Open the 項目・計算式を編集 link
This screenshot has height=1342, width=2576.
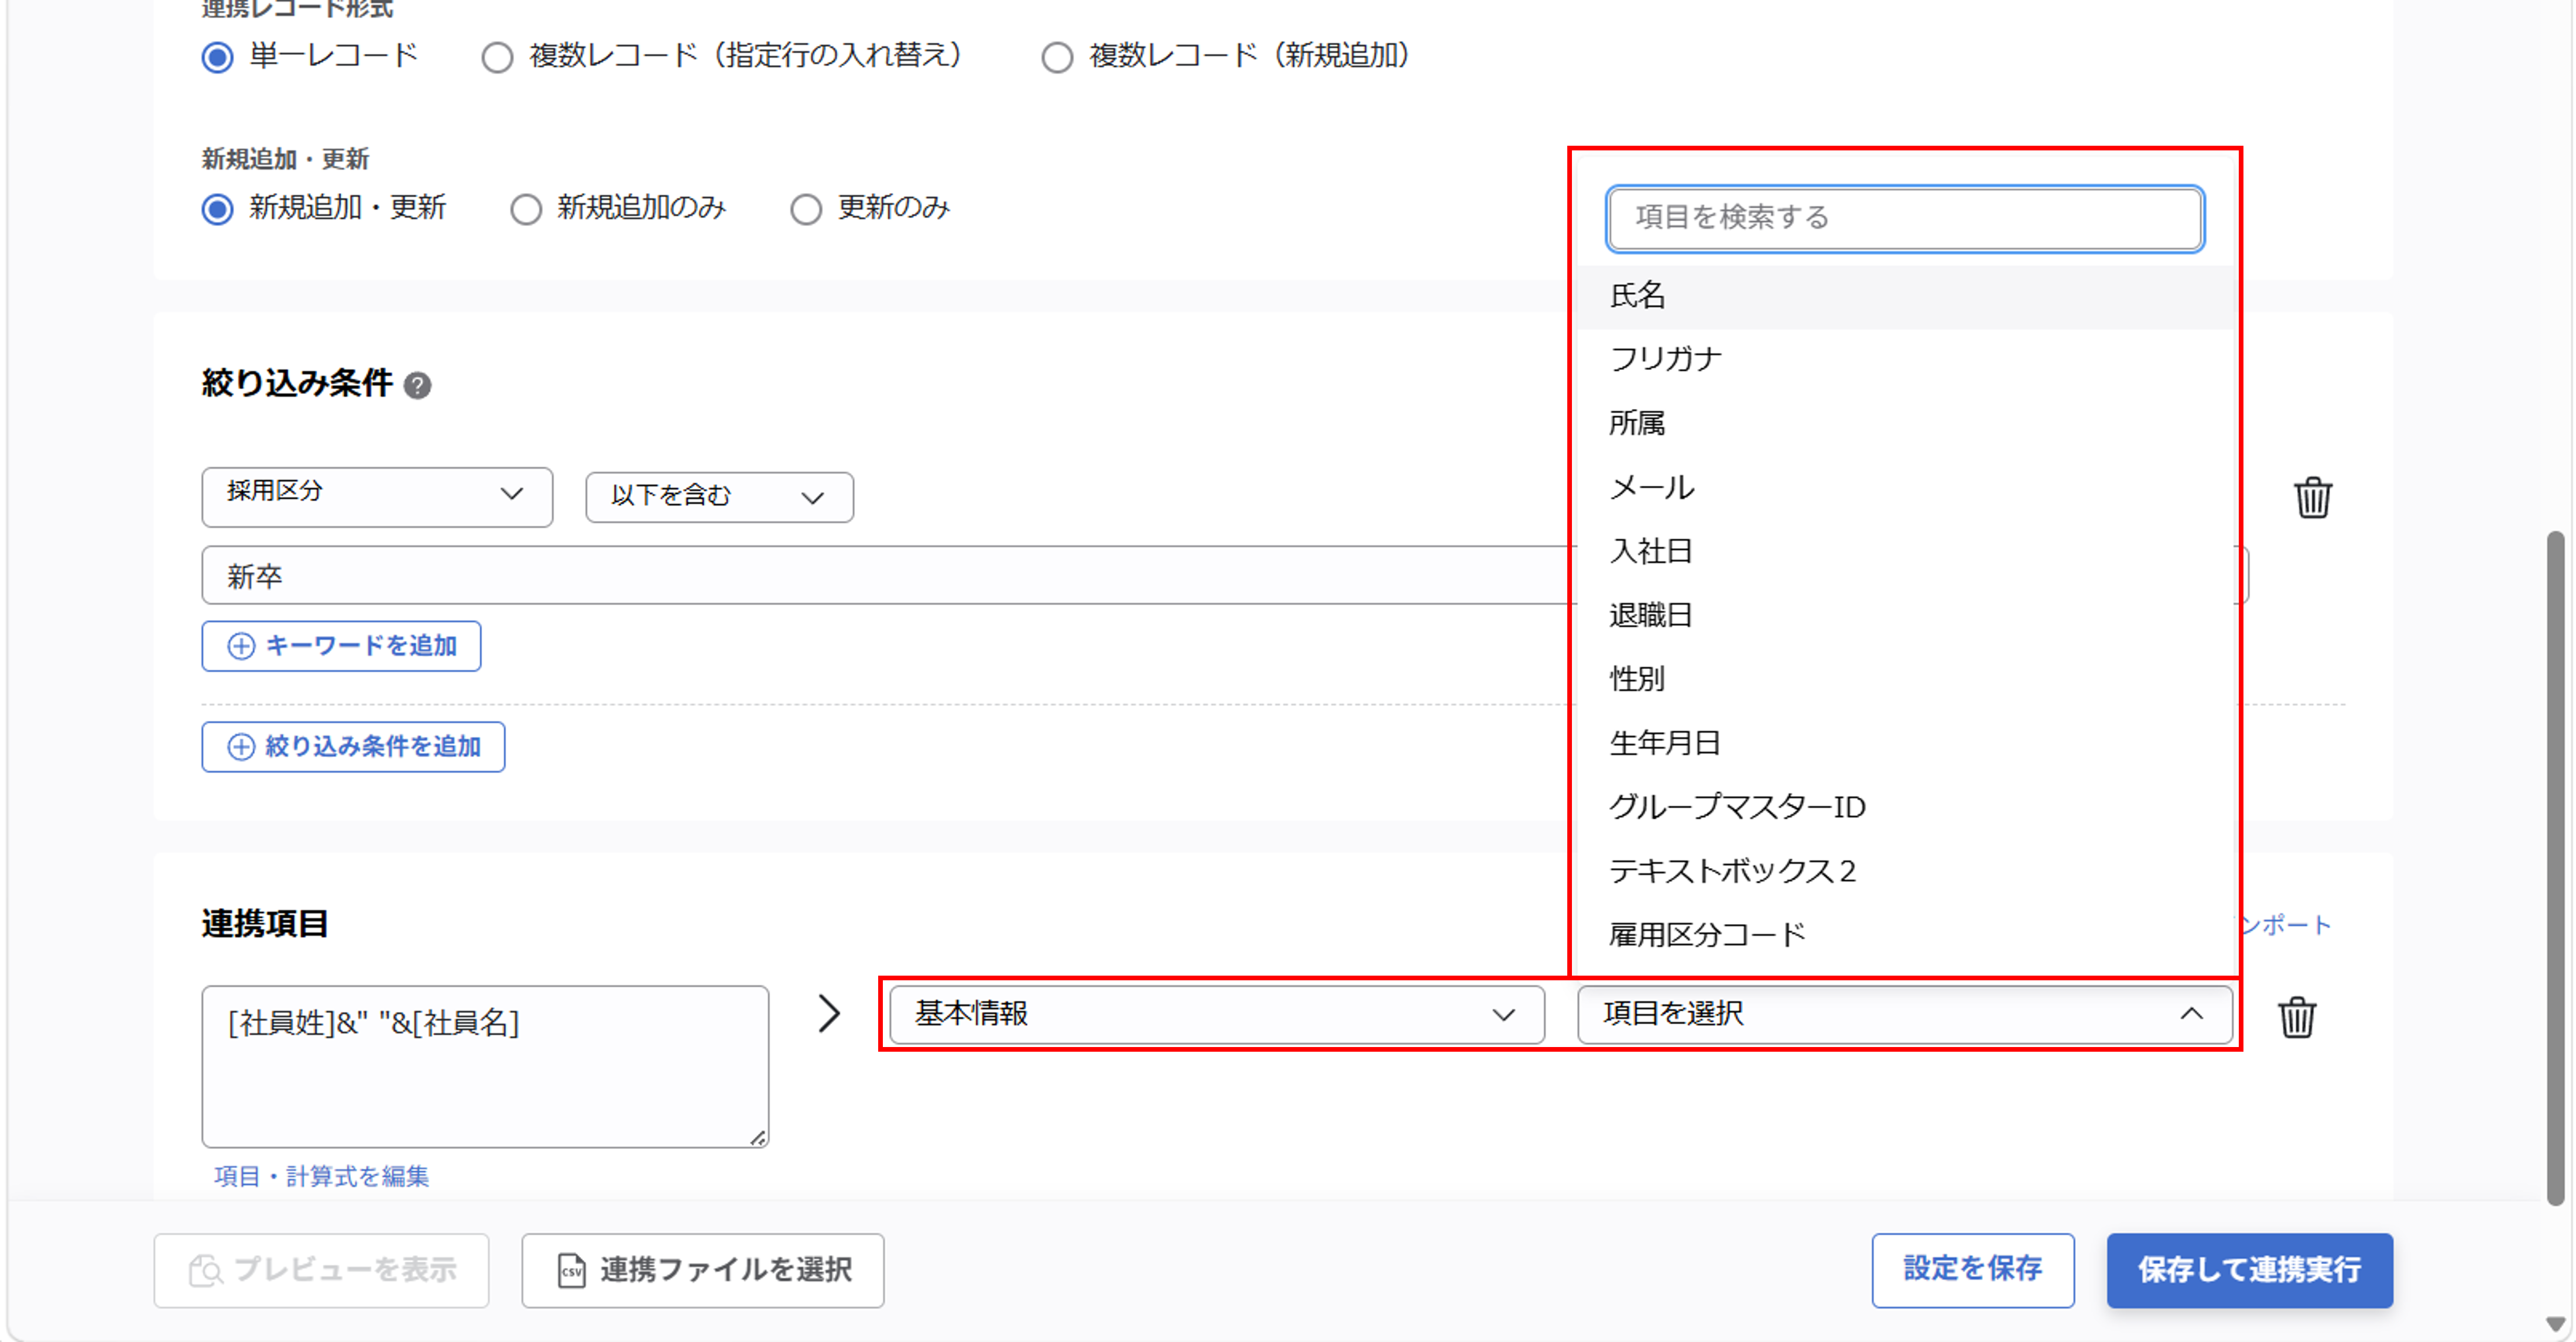pos(321,1176)
